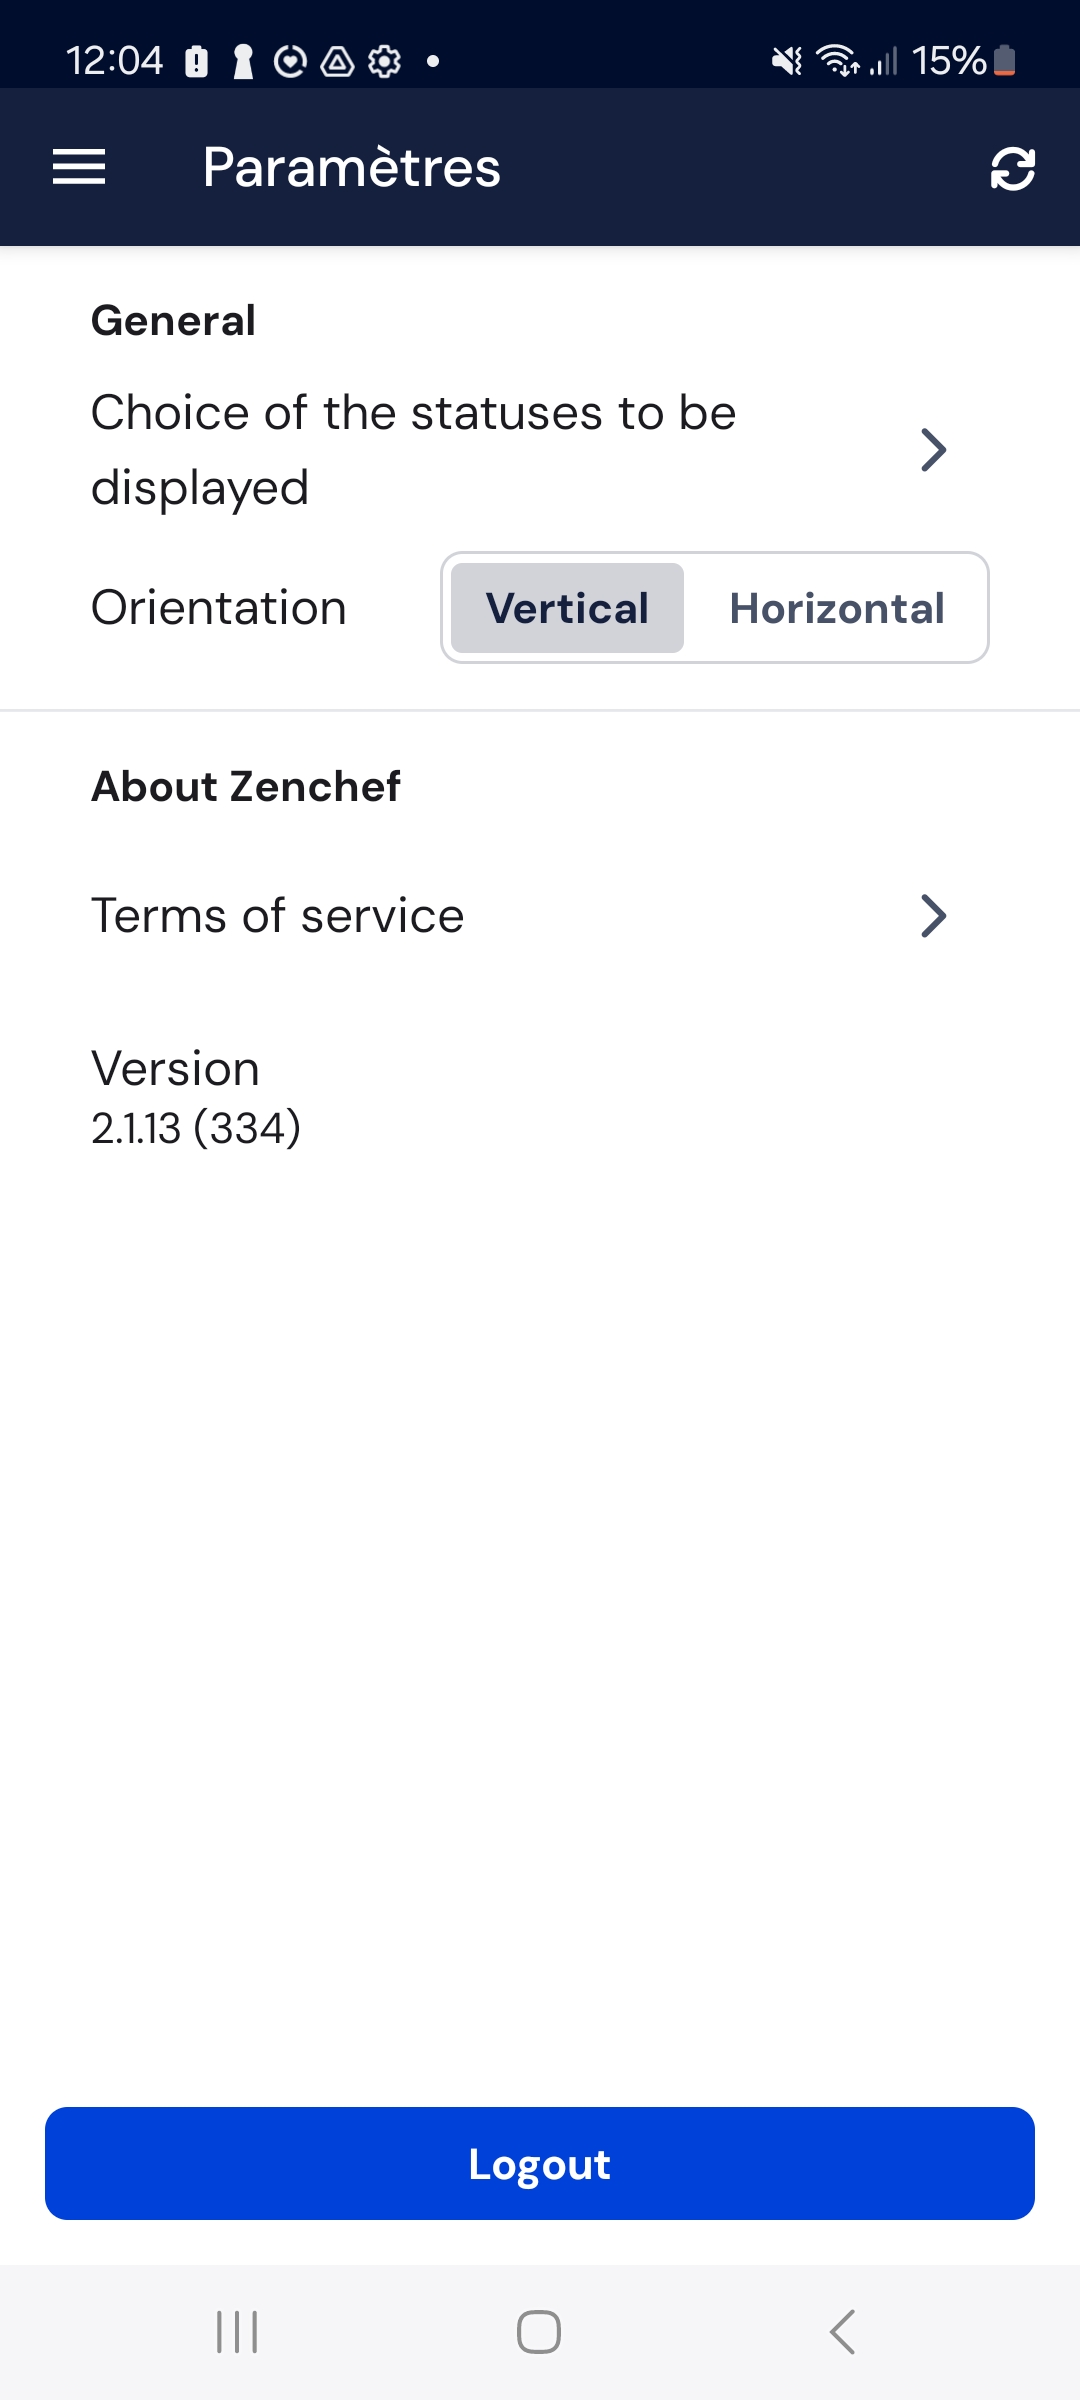Switch orientation to Horizontal
The width and height of the screenshot is (1080, 2400).
(x=838, y=608)
